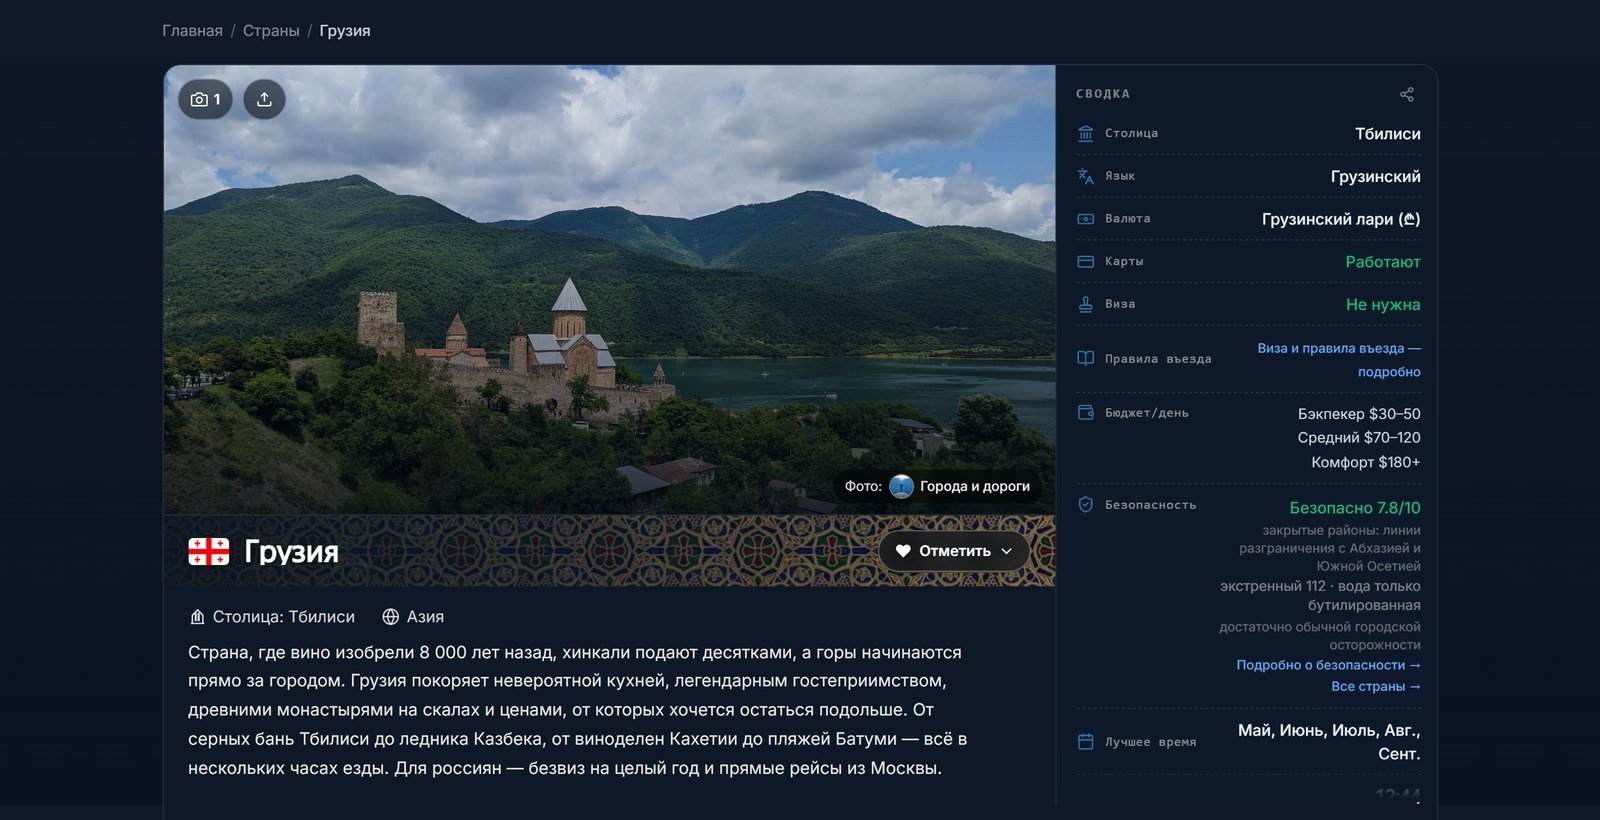Screen dimensions: 1600x820
Task: Click the Азия region label
Action: 425,617
